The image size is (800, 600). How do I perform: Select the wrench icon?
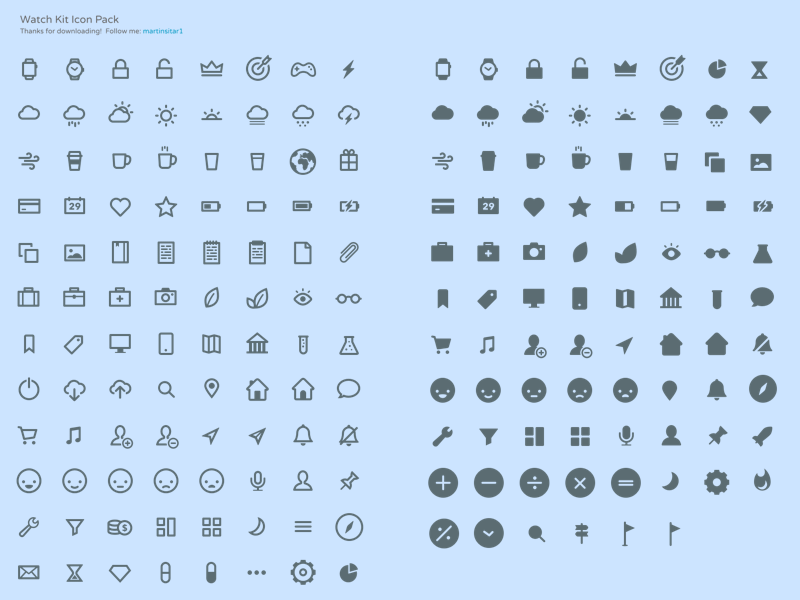click(28, 527)
